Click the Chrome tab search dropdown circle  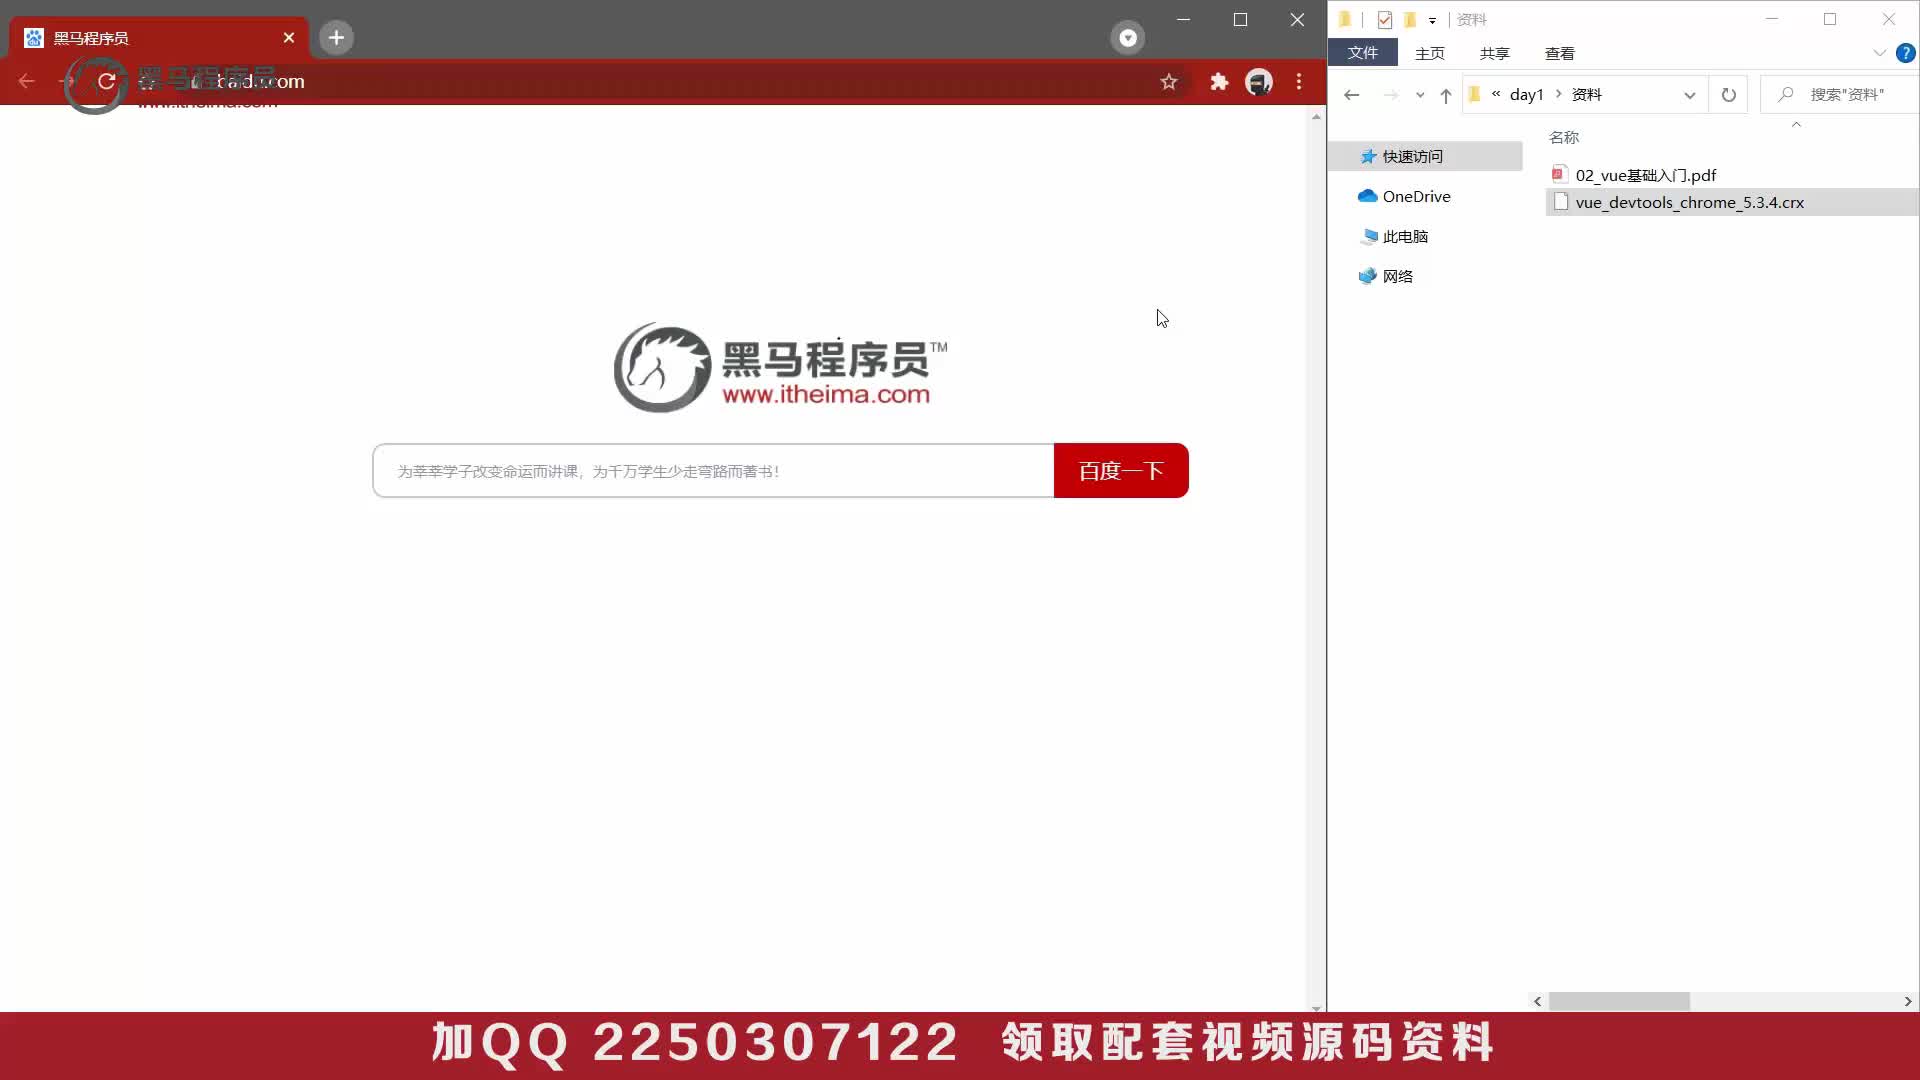(1128, 38)
